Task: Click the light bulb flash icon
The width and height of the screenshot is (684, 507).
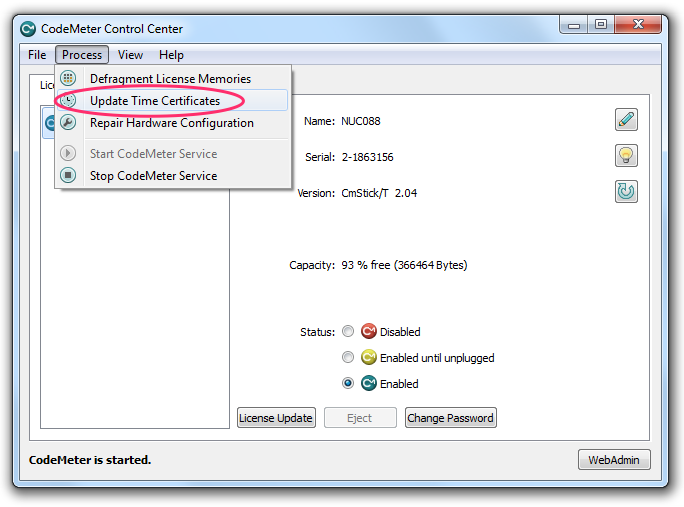Action: [x=626, y=156]
